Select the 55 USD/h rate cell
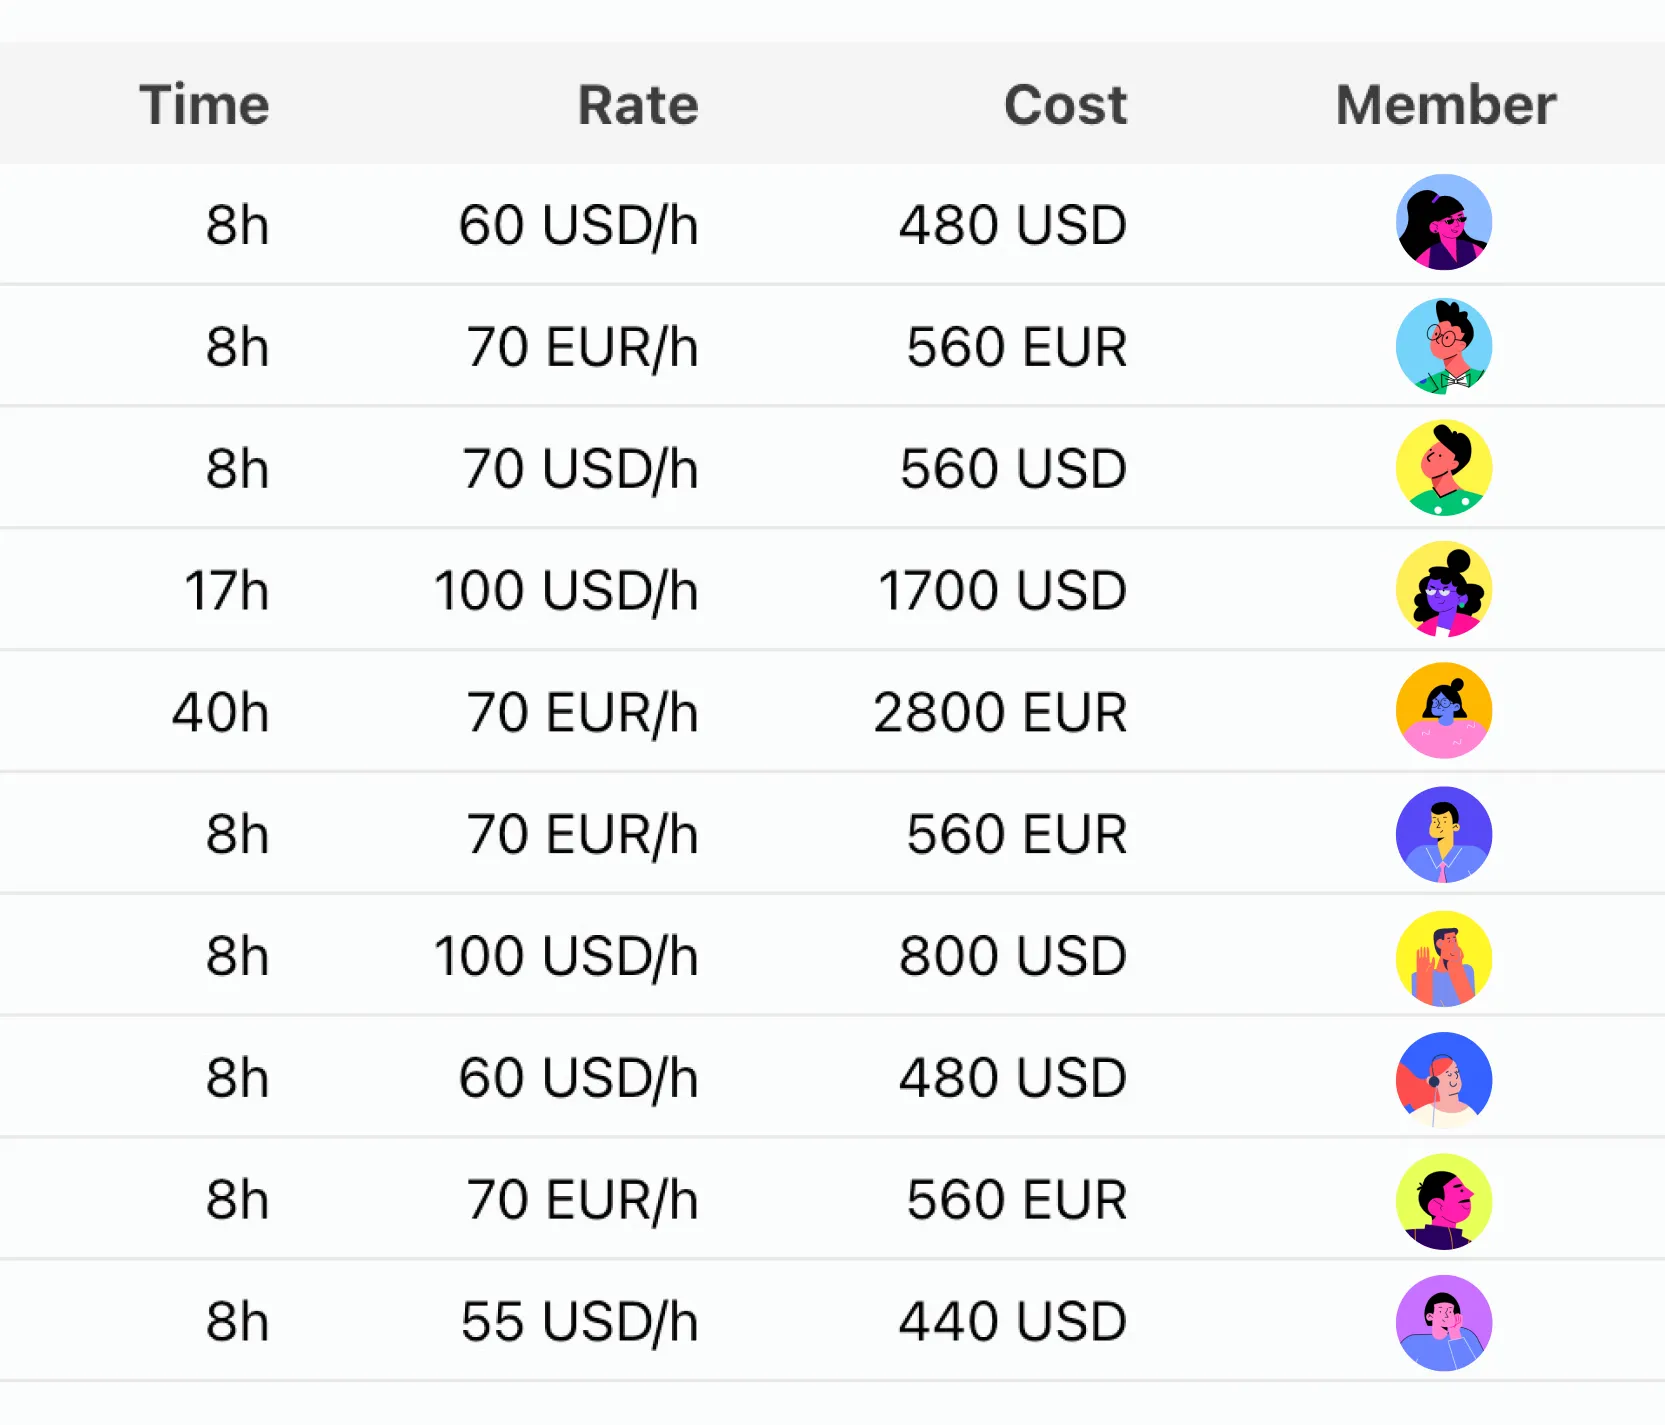 coord(579,1322)
